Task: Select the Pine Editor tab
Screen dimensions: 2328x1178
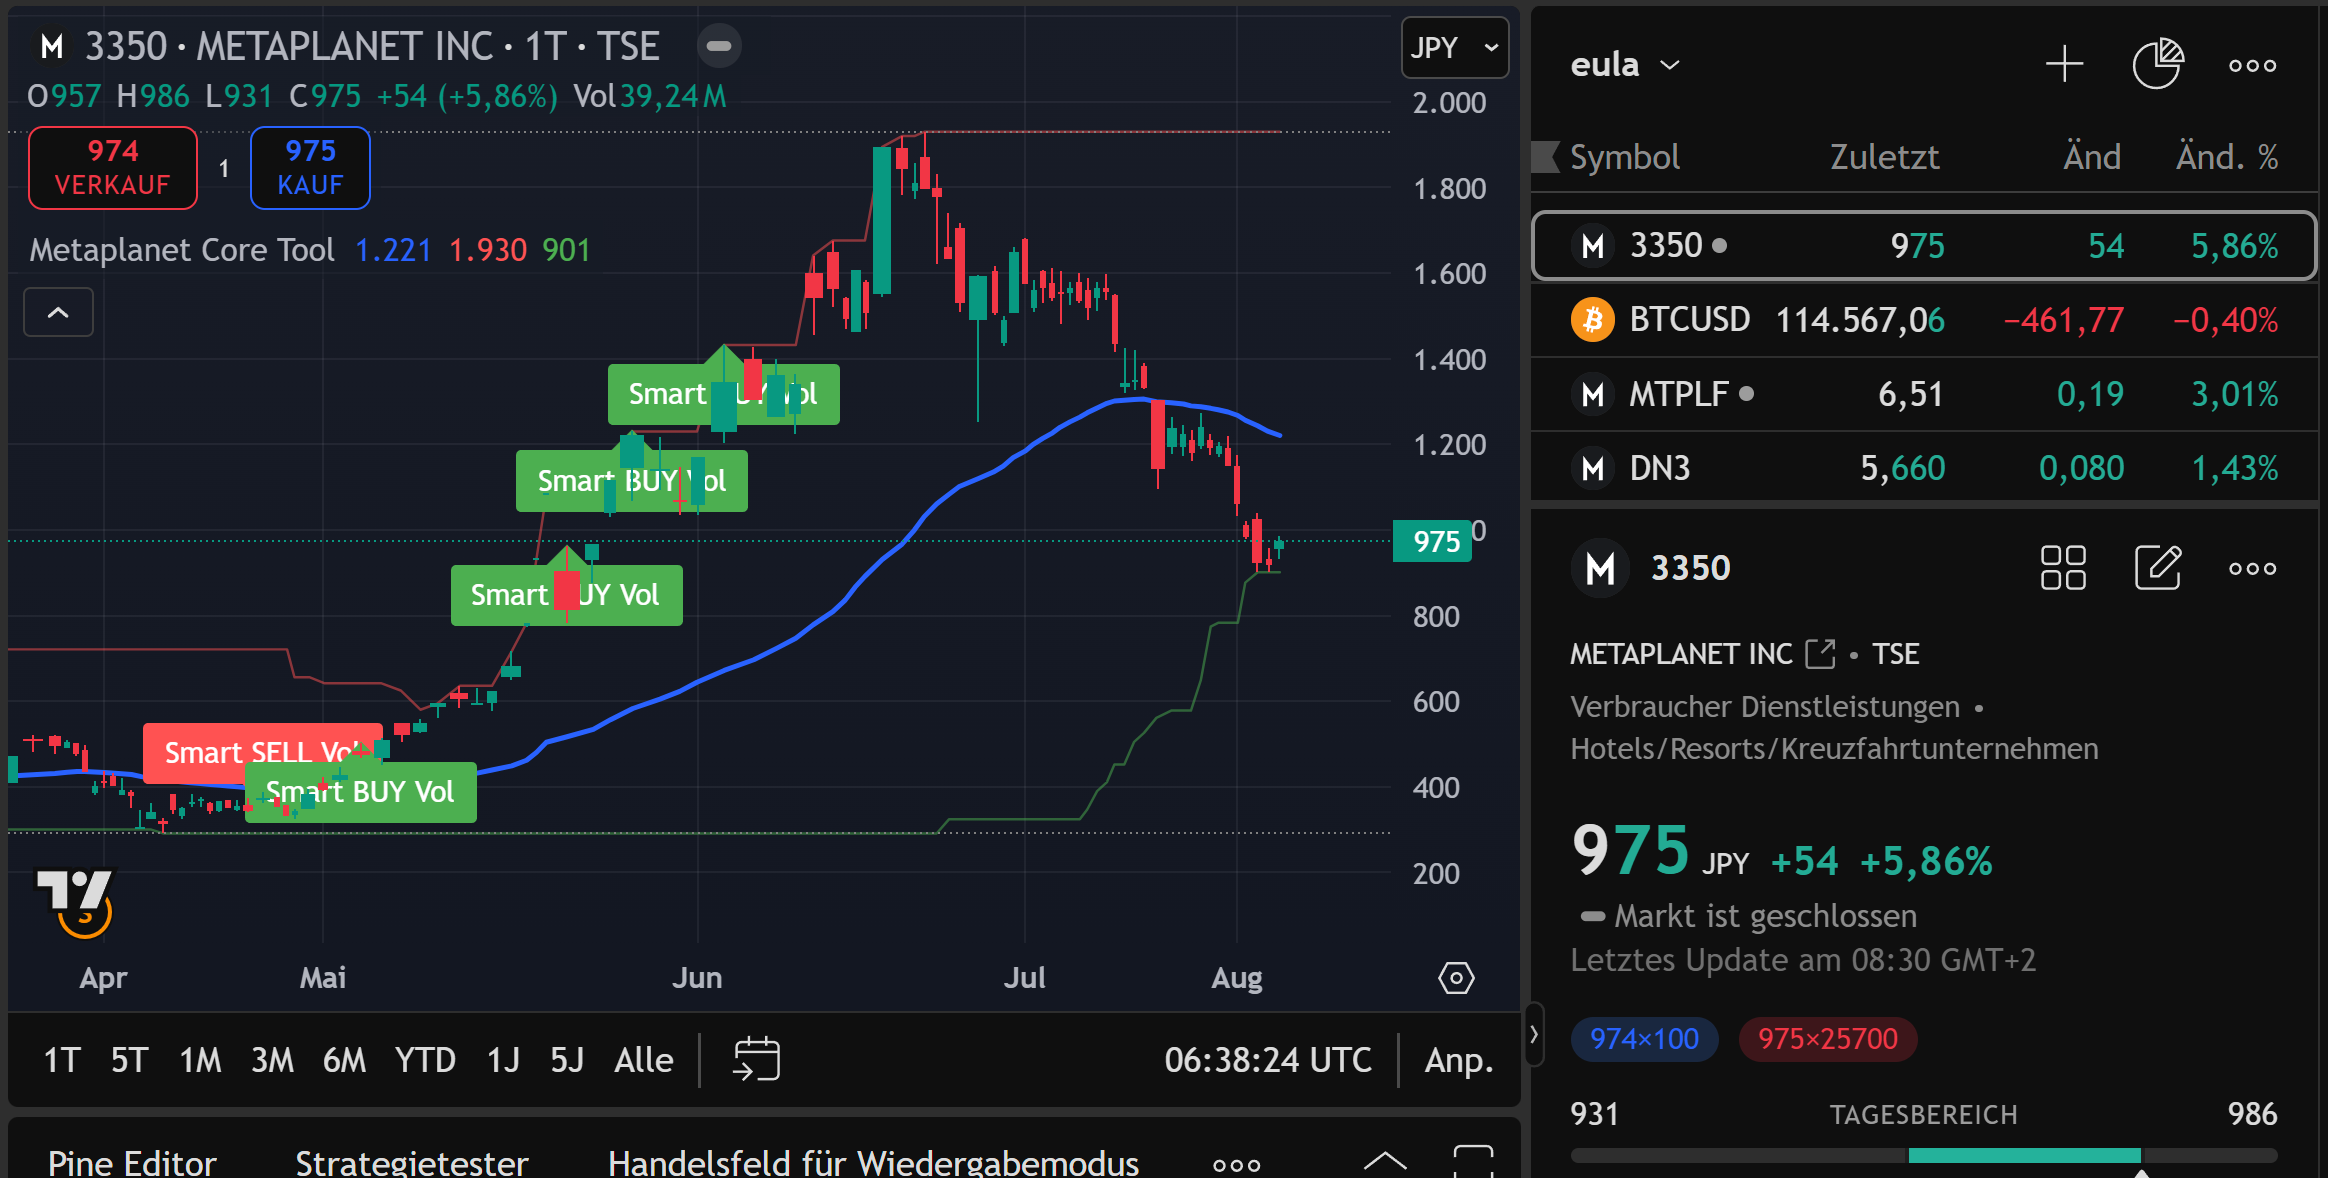Action: coord(132,1162)
